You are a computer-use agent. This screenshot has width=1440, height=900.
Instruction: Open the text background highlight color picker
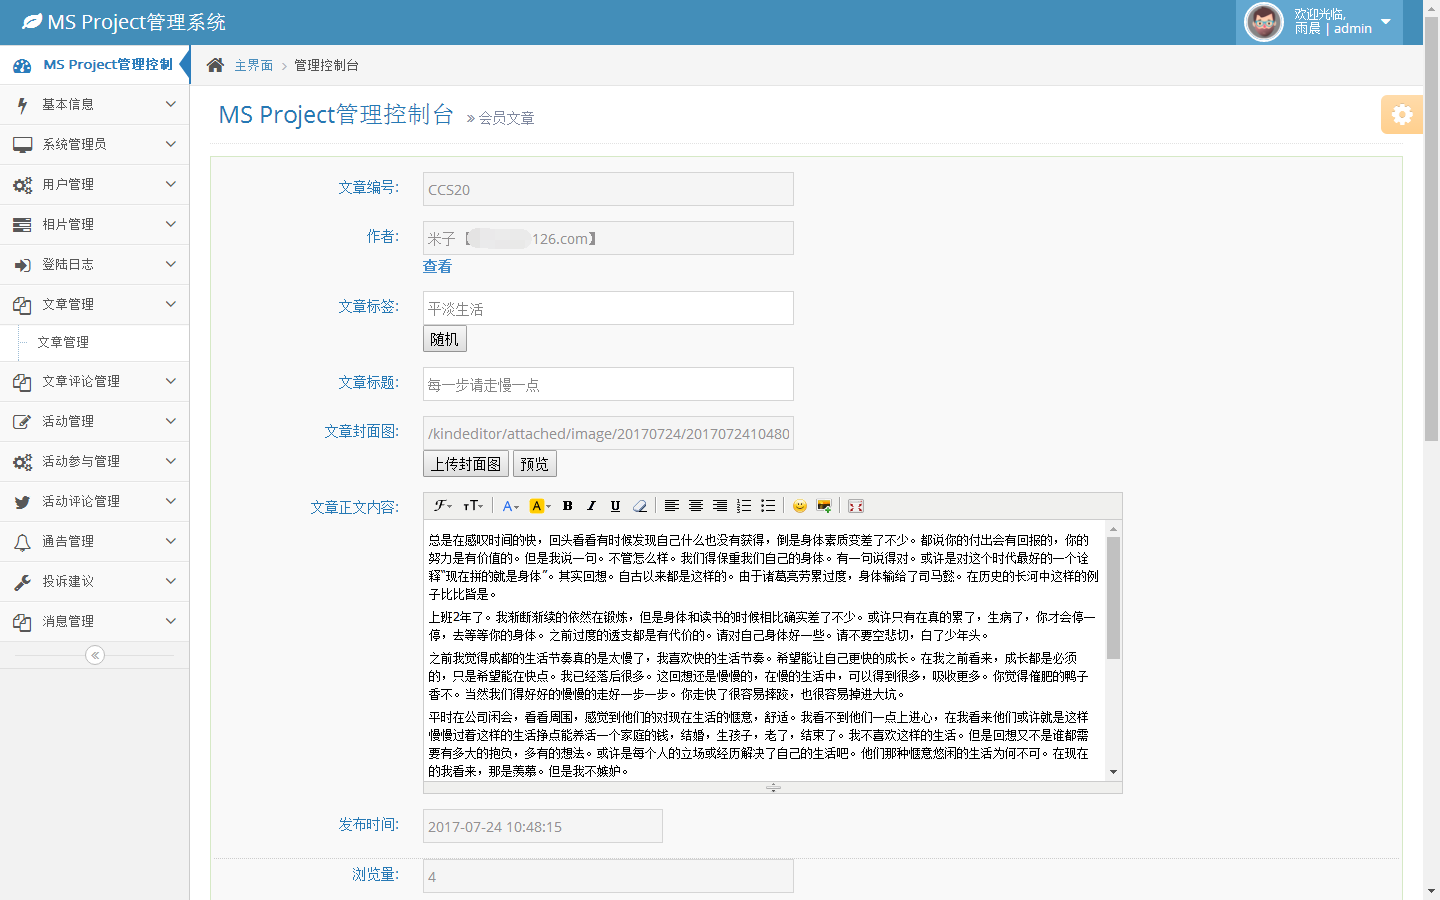[540, 506]
